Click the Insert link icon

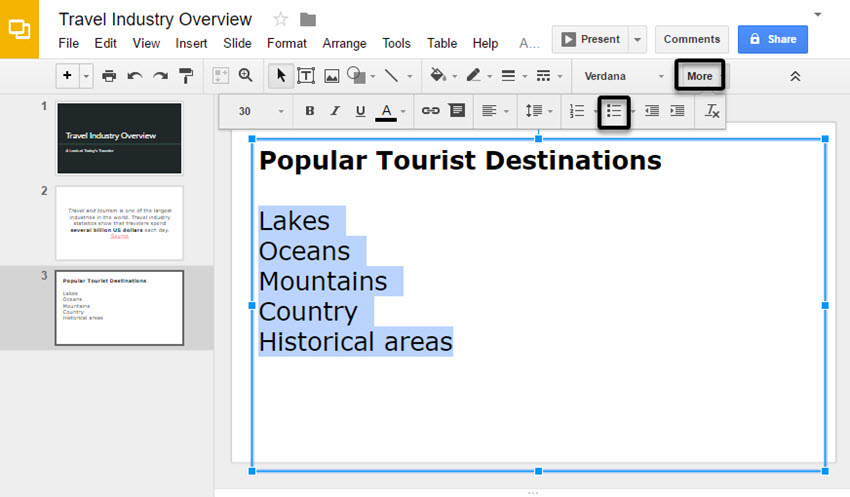click(431, 111)
